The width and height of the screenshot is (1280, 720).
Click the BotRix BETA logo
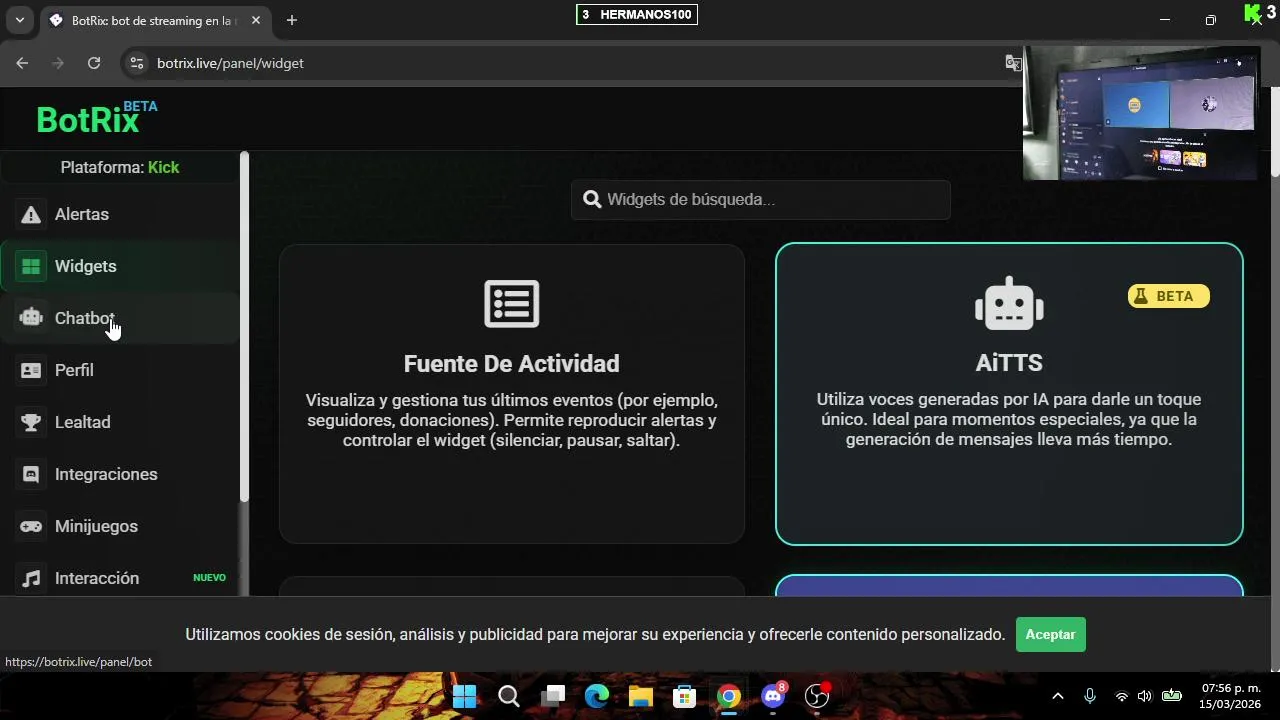(x=97, y=118)
